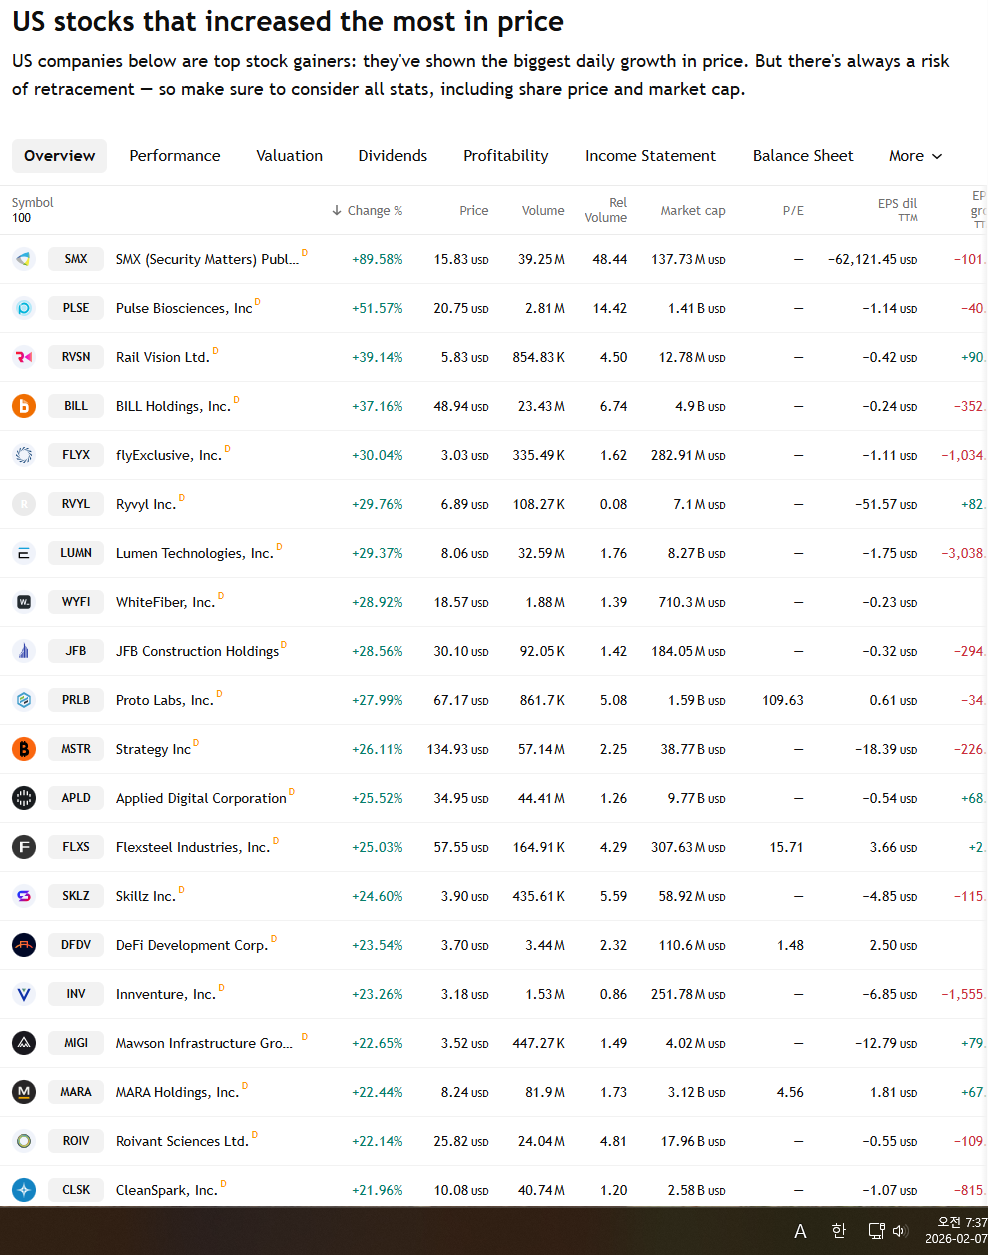Click the Ryvyl Inc. logo icon
This screenshot has width=988, height=1255.
[x=24, y=504]
